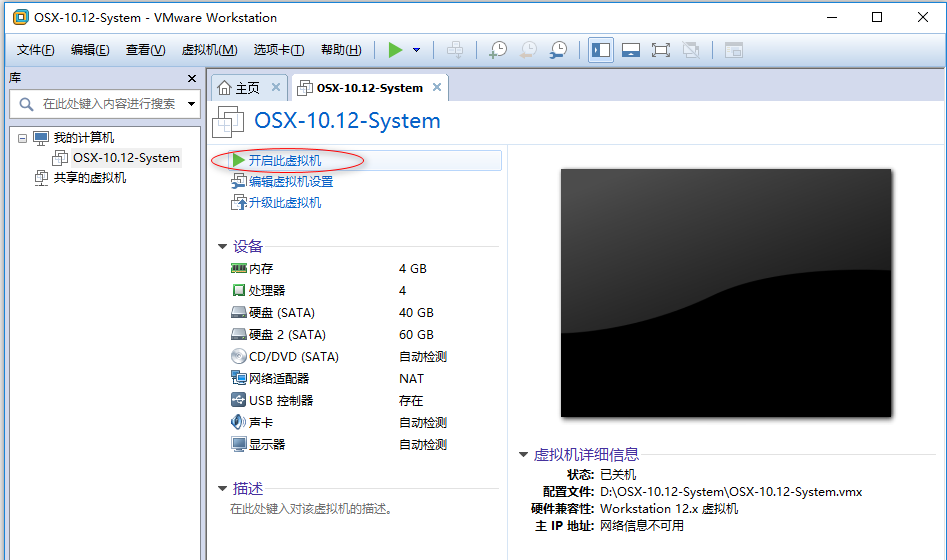The height and width of the screenshot is (560, 947).
Task: Toggle the library sidebar view icon
Action: click(601, 50)
